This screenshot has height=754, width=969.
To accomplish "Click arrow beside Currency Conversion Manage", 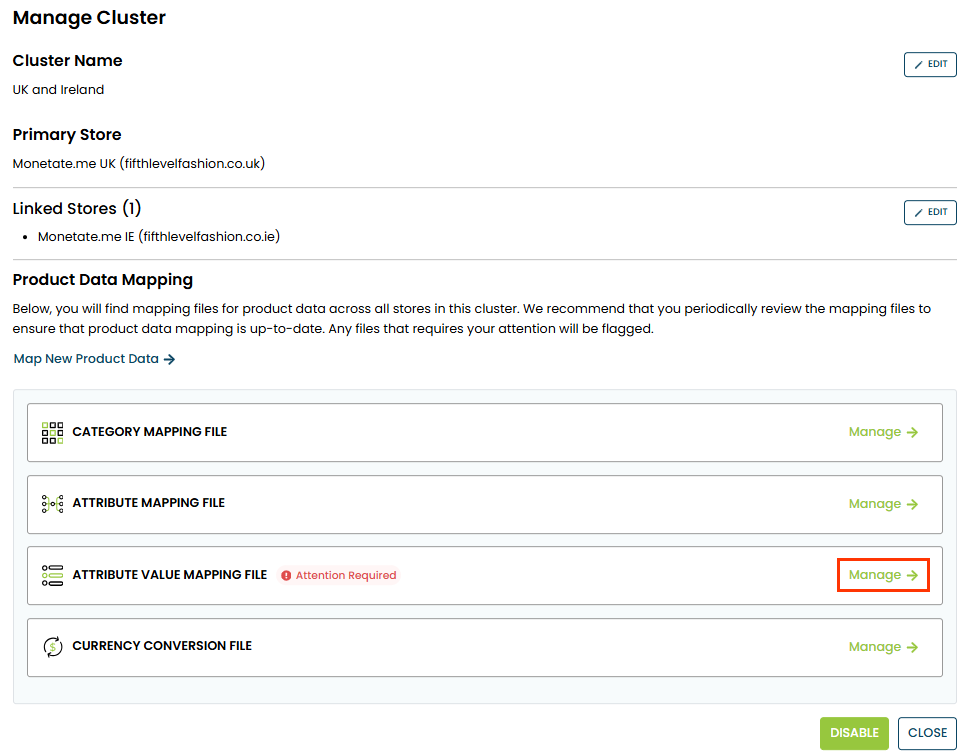I will tap(912, 648).
